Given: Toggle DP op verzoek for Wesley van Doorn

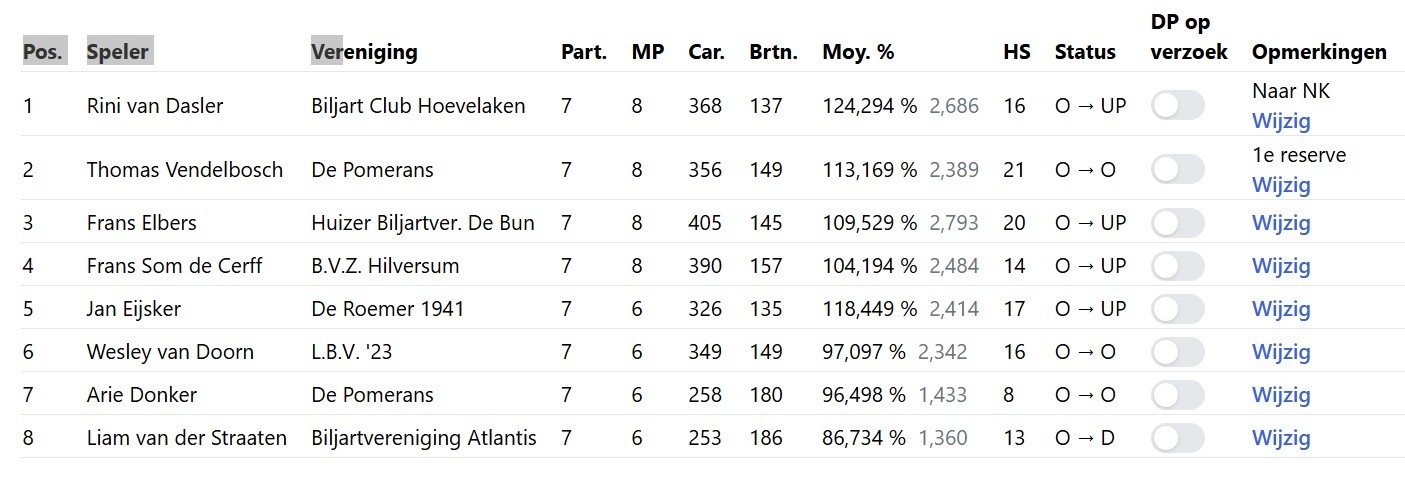Looking at the screenshot, I should 1177,351.
